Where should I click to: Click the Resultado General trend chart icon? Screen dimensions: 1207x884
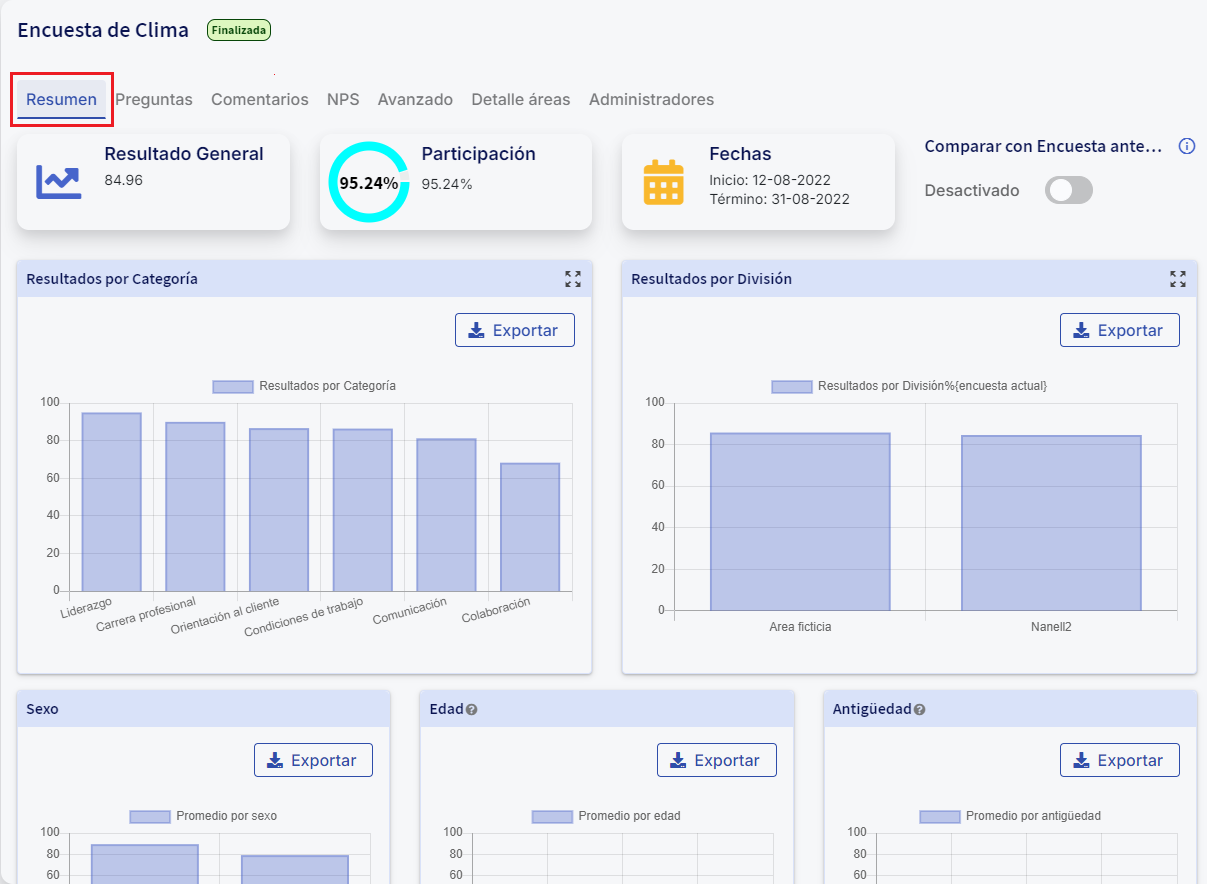tap(58, 182)
